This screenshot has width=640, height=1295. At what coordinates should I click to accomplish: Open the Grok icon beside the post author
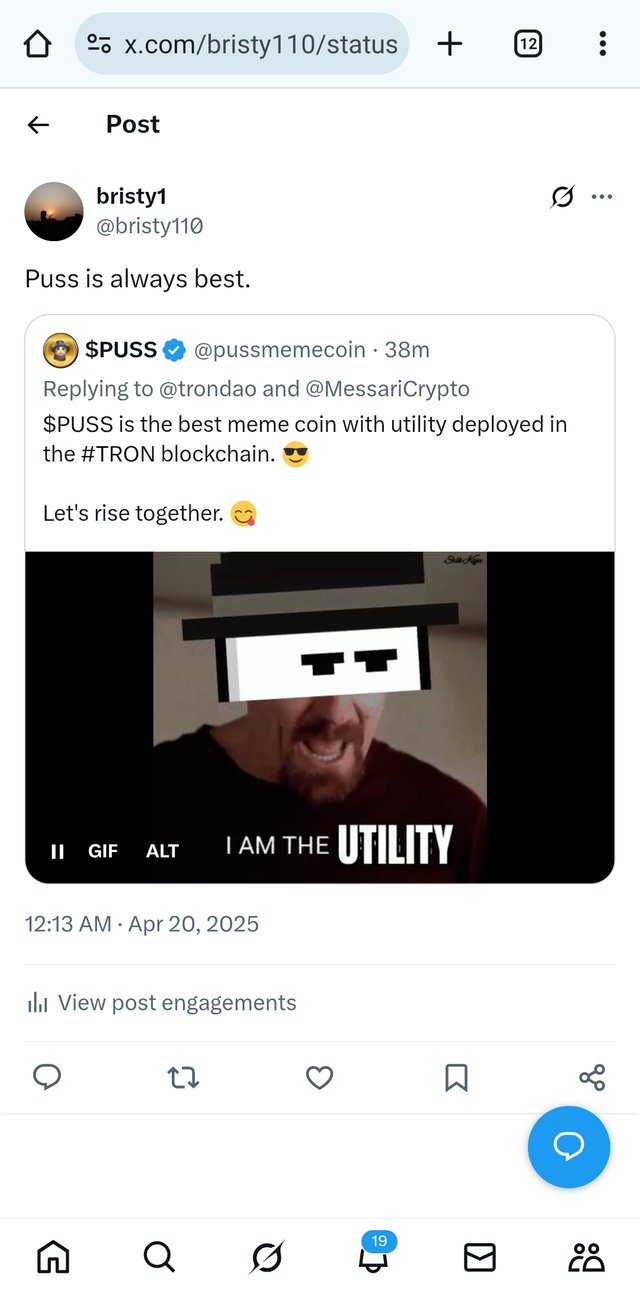click(x=563, y=197)
